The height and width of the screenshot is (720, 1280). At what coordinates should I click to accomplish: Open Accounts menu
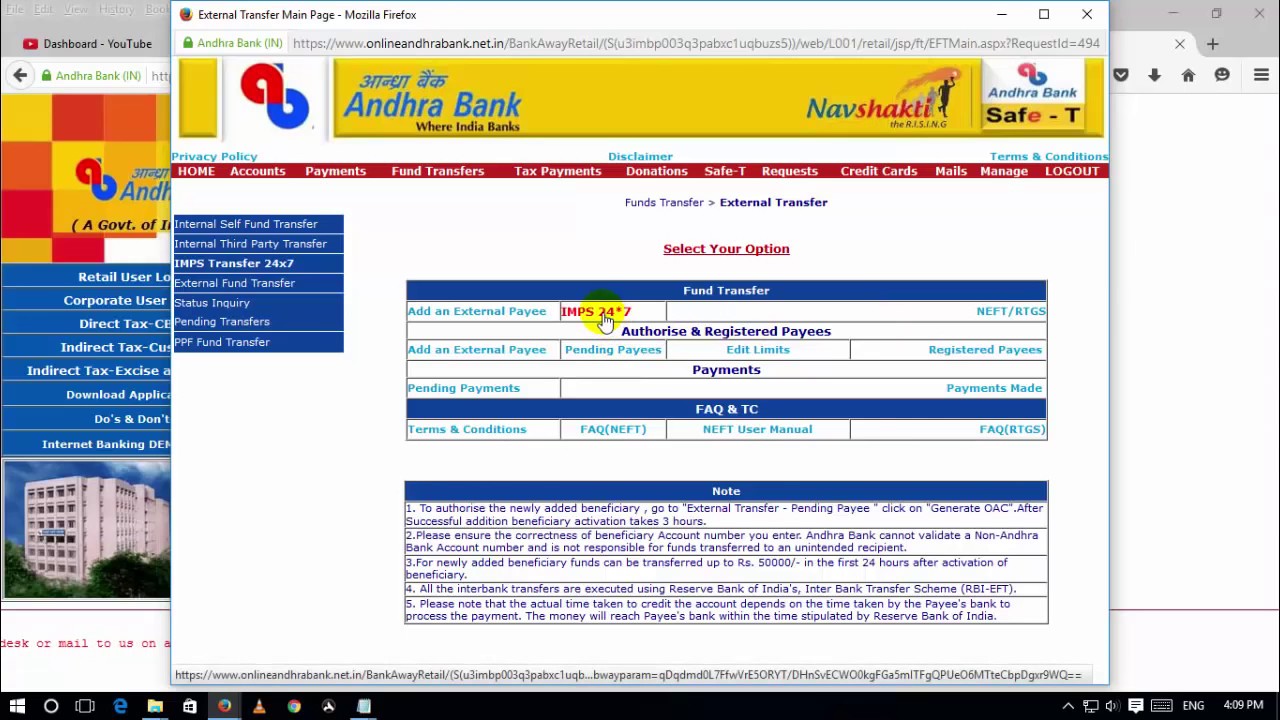pos(258,171)
